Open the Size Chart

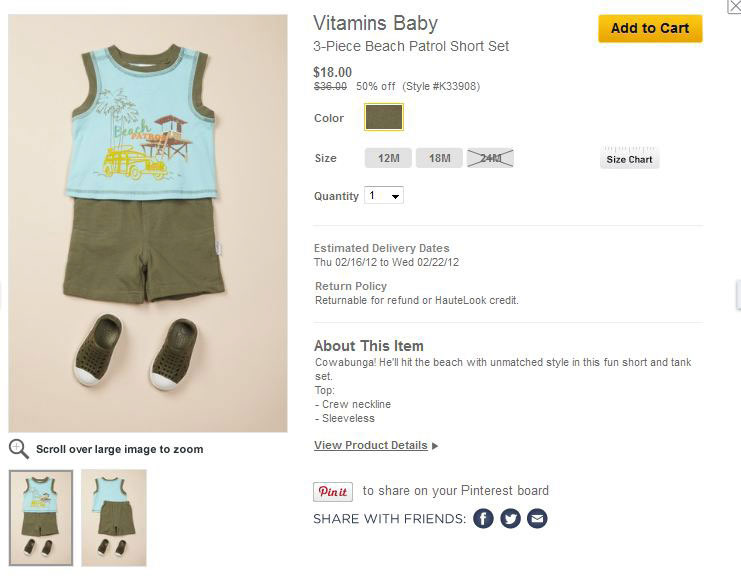(x=630, y=159)
